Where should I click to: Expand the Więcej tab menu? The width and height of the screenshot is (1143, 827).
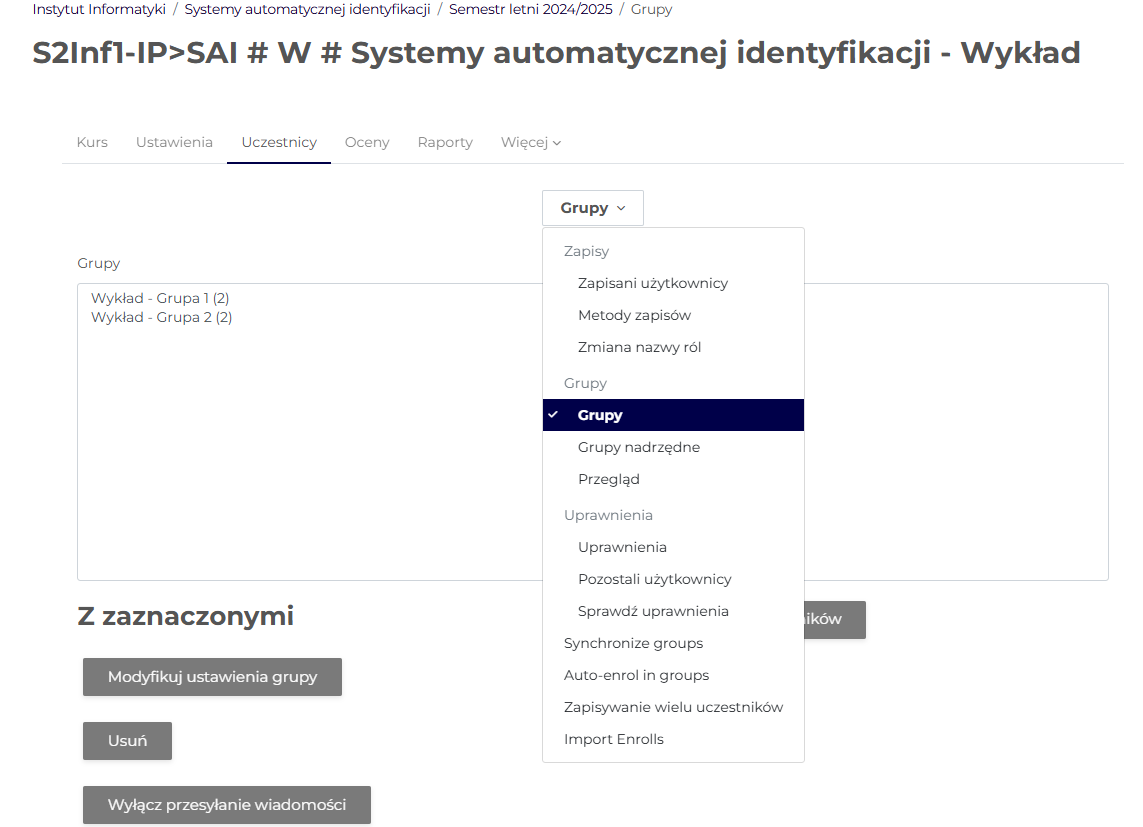(x=530, y=142)
